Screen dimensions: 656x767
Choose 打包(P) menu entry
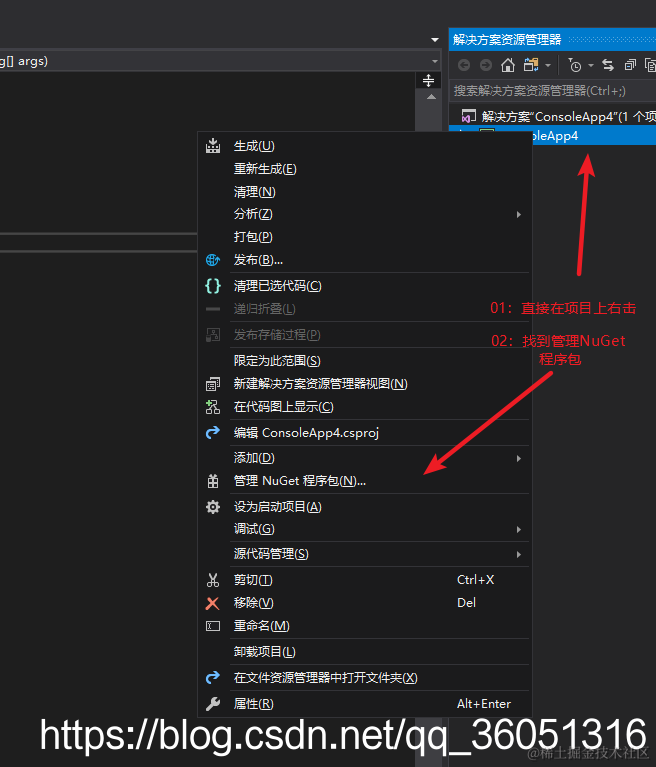click(365, 237)
